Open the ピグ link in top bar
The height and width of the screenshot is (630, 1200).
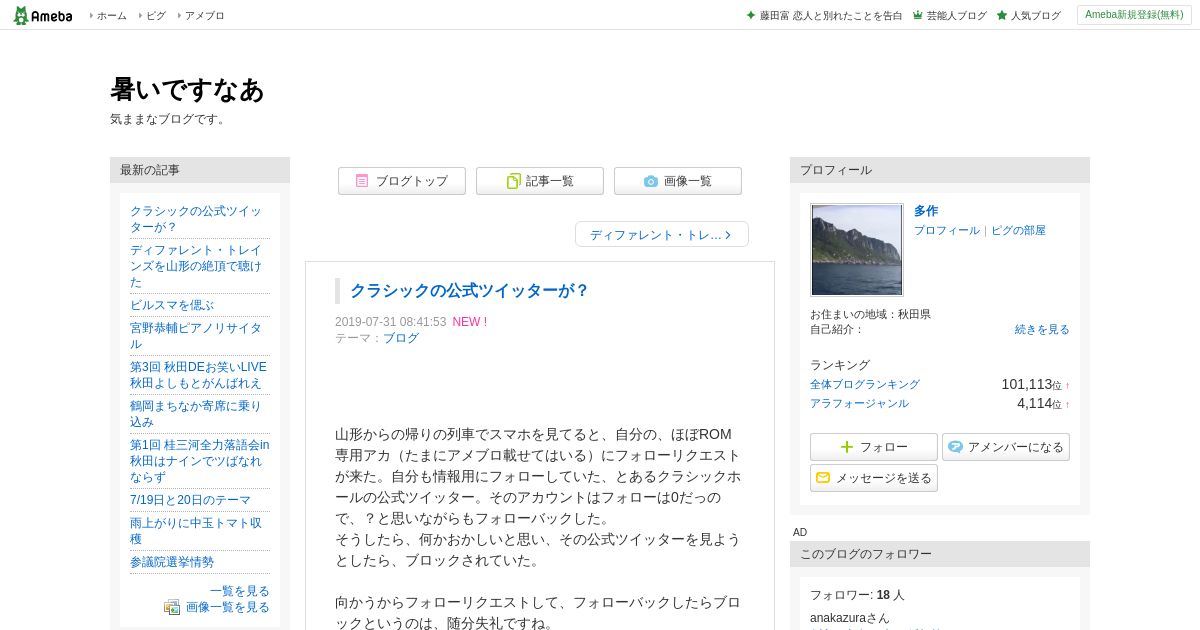click(156, 16)
